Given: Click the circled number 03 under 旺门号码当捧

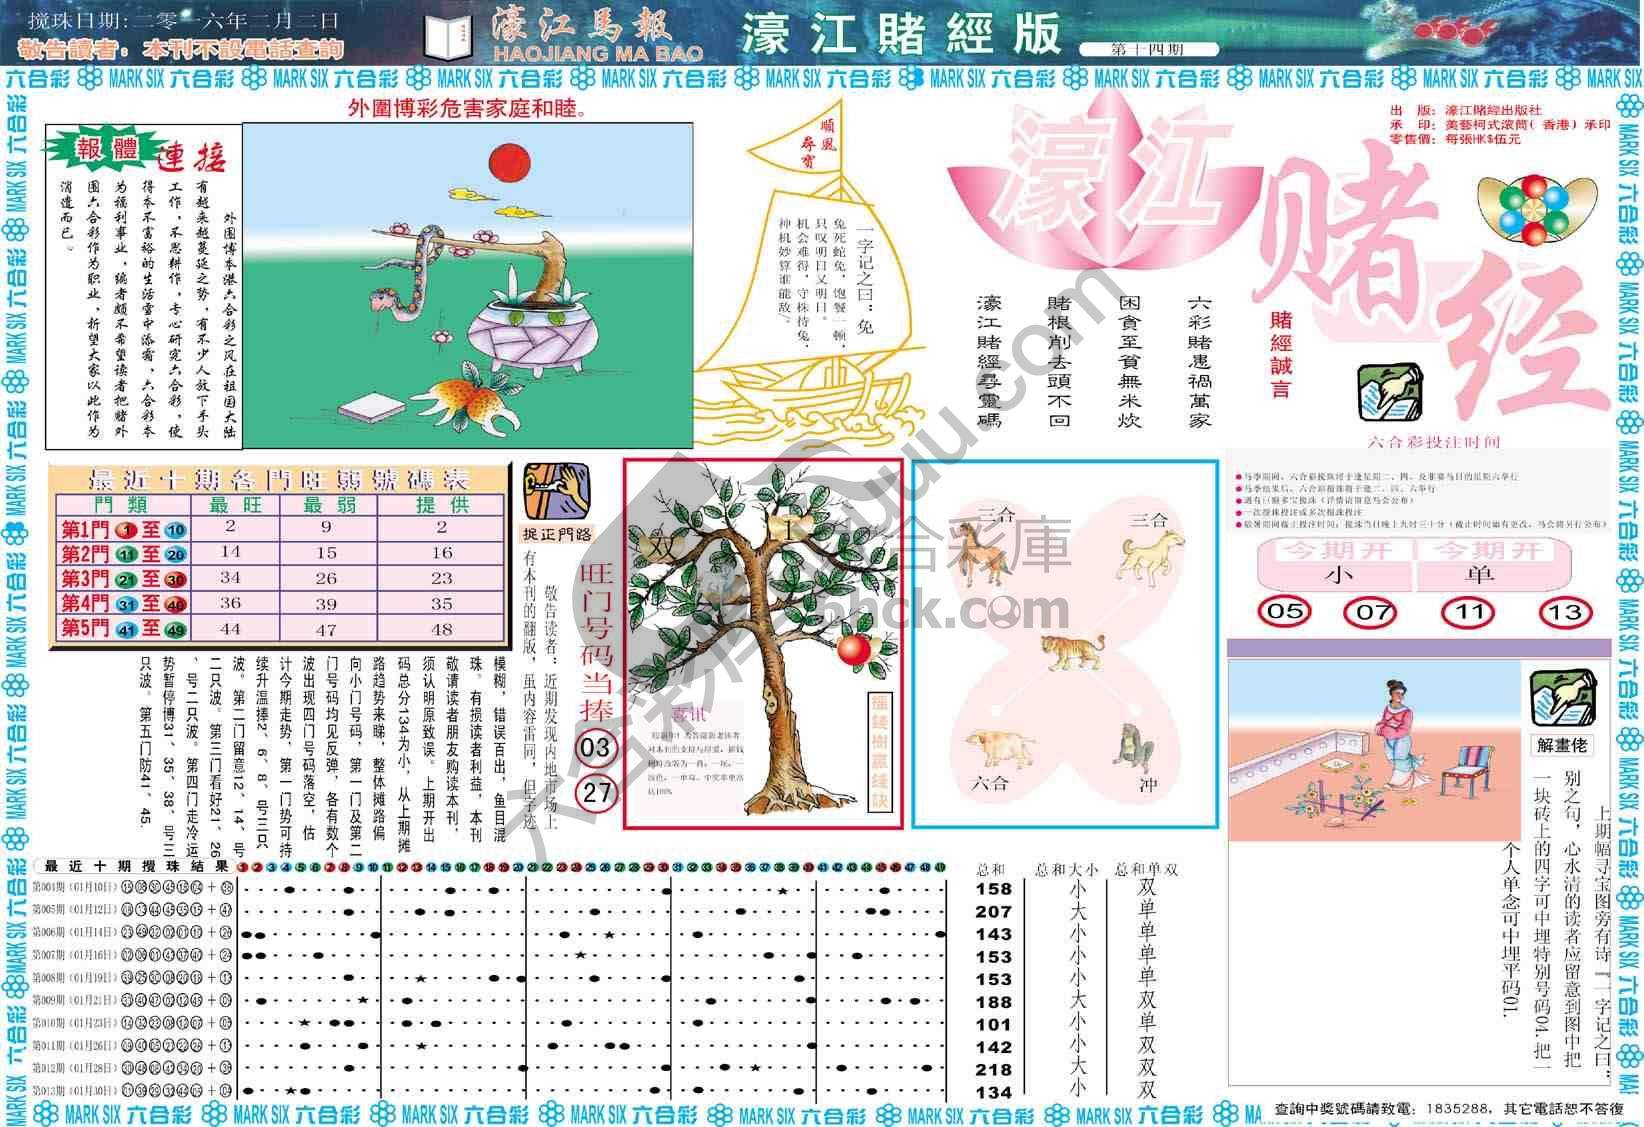Looking at the screenshot, I should point(595,747).
